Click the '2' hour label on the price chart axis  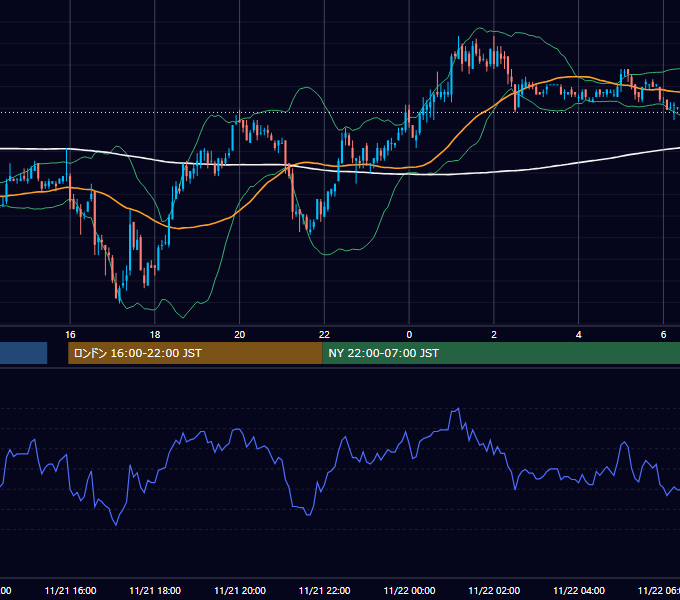point(494,335)
